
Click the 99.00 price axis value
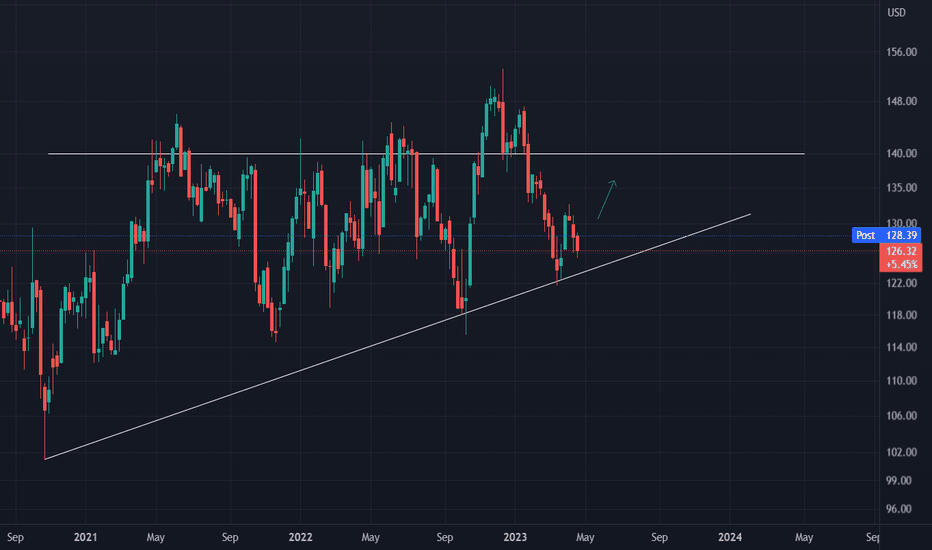pyautogui.click(x=899, y=480)
